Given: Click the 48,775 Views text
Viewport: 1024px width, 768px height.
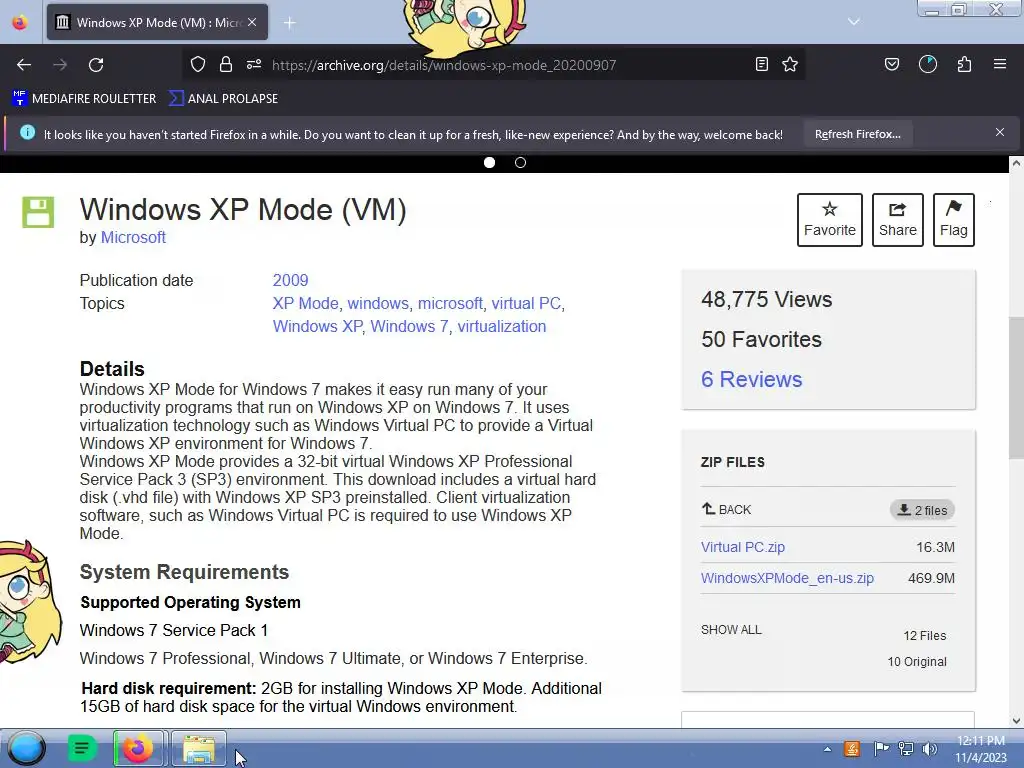Looking at the screenshot, I should (767, 299).
